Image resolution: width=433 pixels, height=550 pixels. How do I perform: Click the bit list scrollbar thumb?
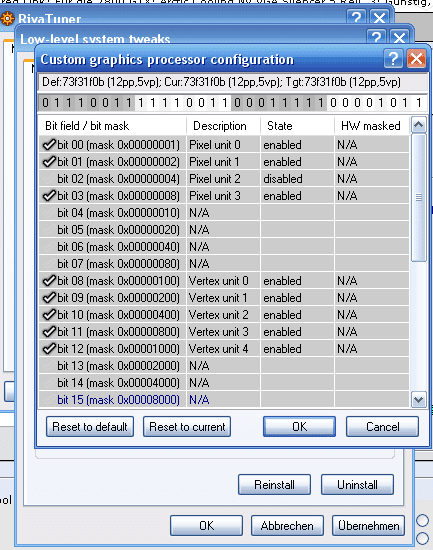(x=419, y=197)
